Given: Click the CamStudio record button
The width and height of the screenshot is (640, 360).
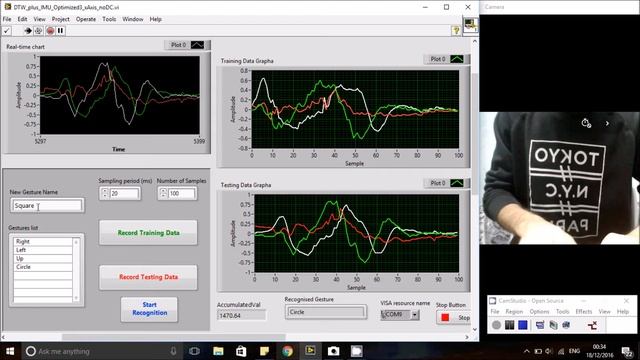Looking at the screenshot, I should pos(496,325).
